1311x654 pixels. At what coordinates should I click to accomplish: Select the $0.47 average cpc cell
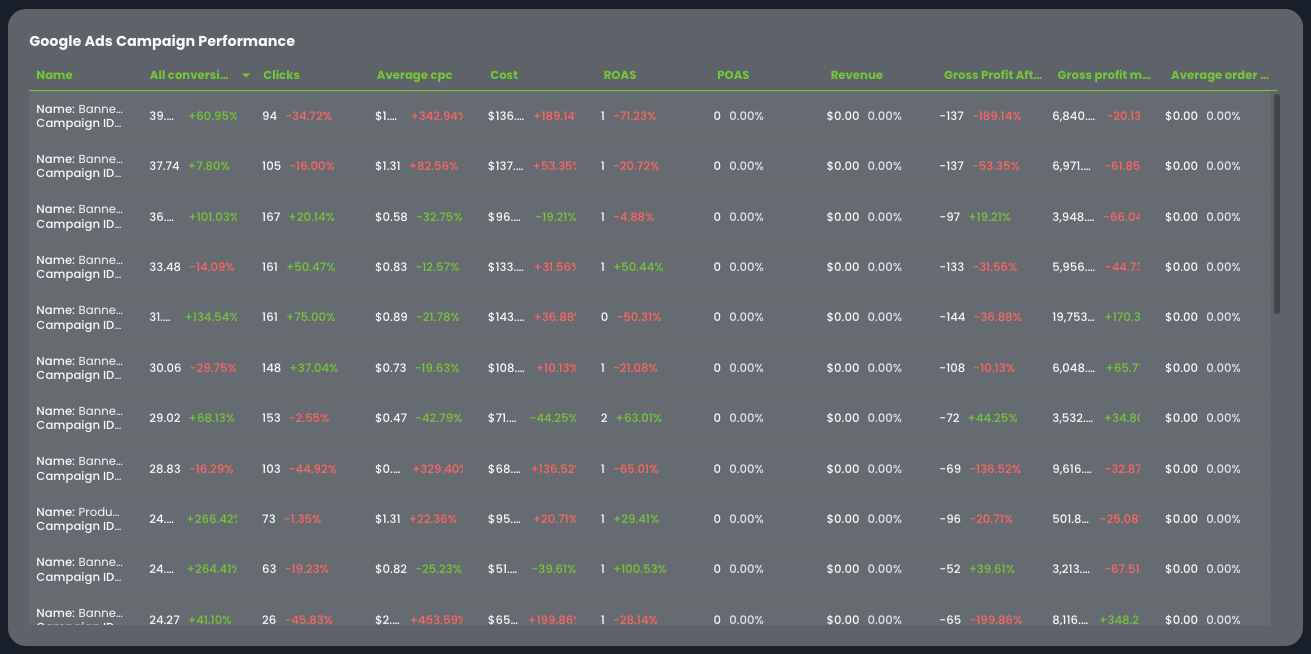[x=390, y=418]
